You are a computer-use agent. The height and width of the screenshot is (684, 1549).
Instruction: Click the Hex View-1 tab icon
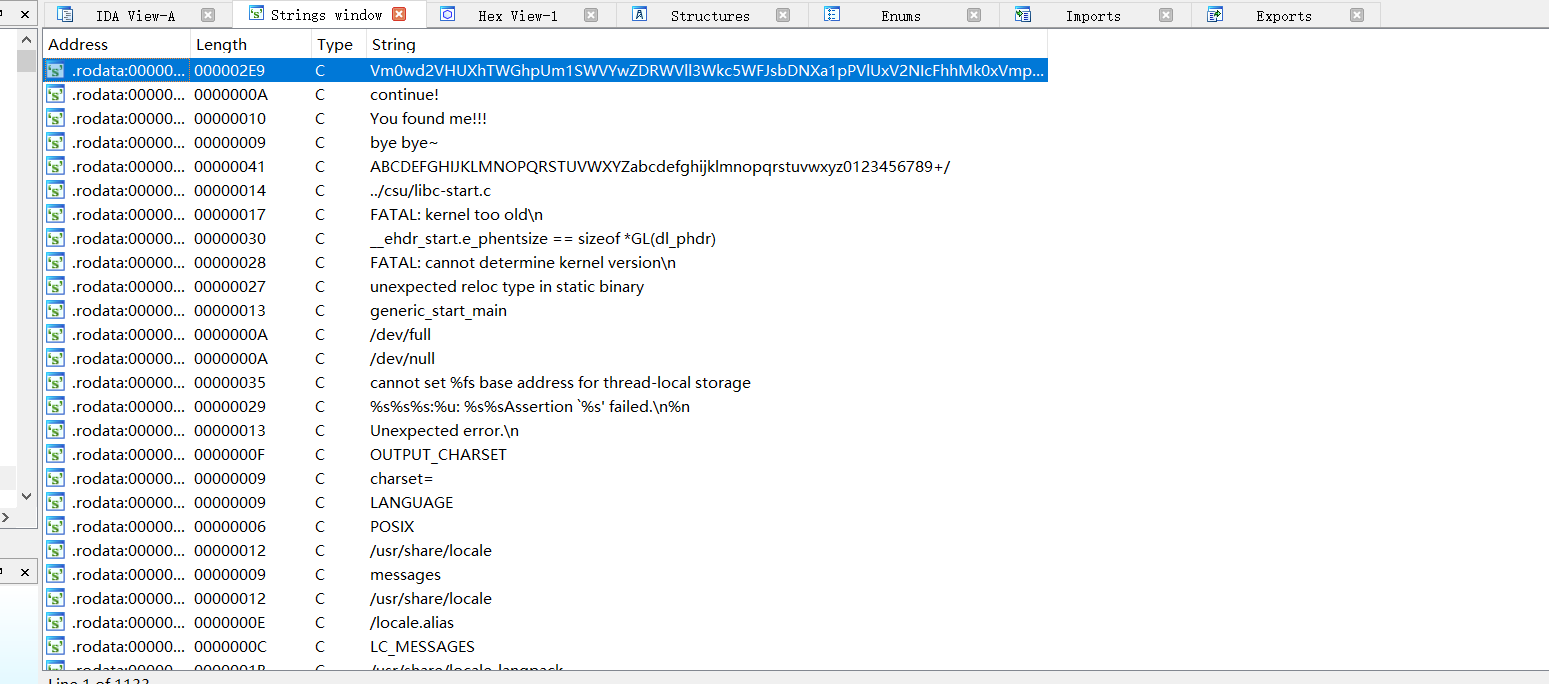(x=448, y=15)
